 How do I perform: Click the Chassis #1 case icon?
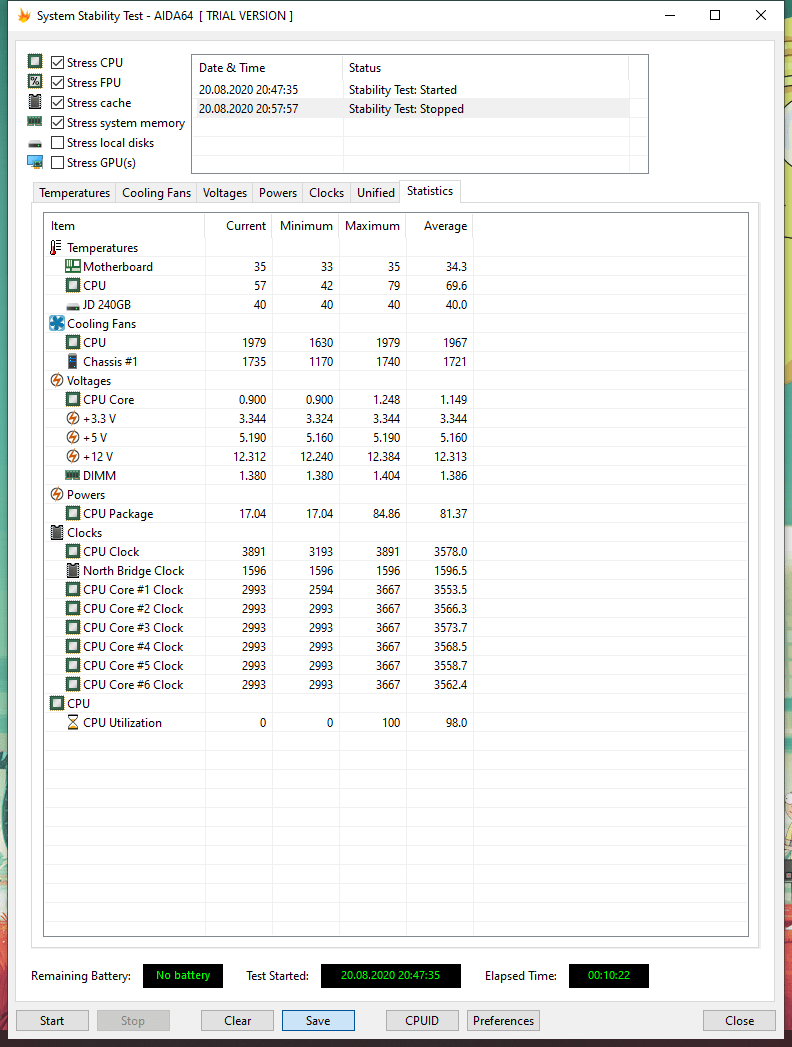73,361
